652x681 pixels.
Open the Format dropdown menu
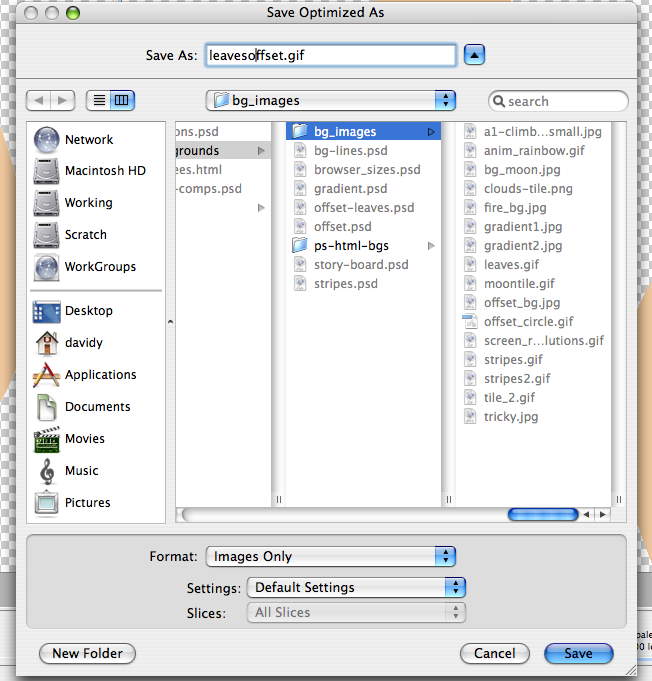330,557
